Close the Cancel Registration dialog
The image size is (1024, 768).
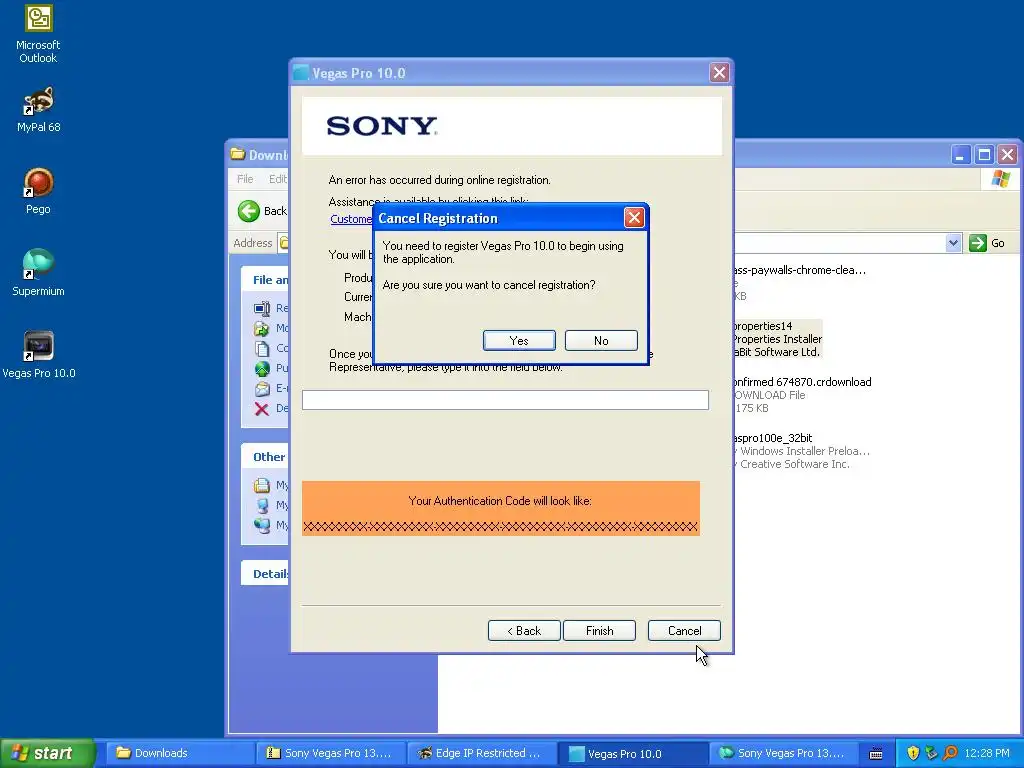click(x=634, y=217)
